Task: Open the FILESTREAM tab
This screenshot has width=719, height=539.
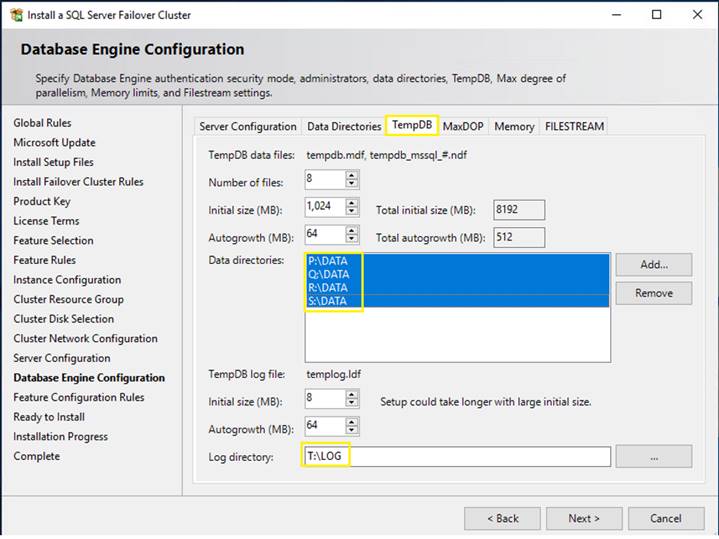Action: (x=575, y=127)
